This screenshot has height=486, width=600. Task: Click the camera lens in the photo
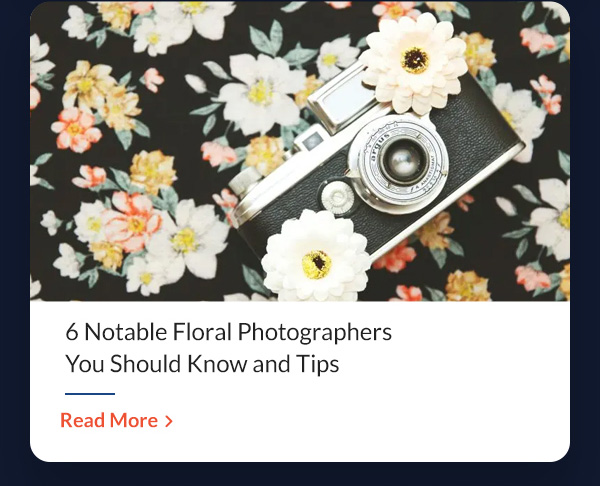(403, 162)
